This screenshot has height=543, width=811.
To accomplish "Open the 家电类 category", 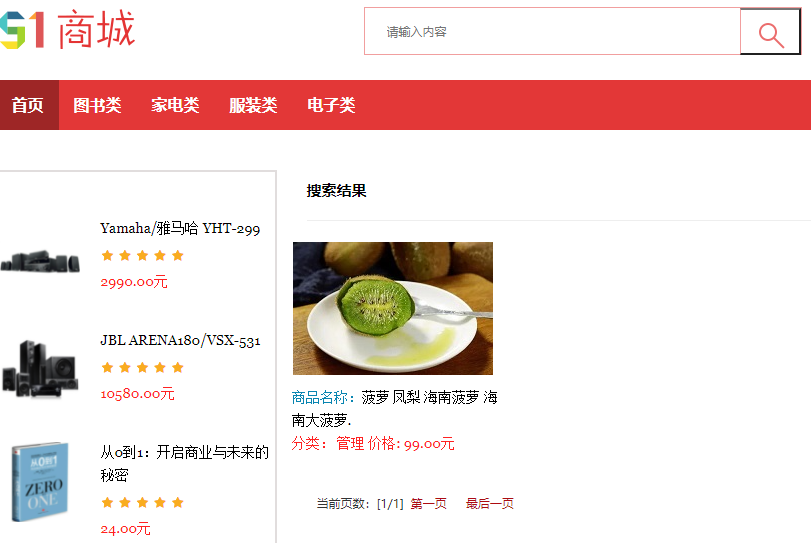I will pyautogui.click(x=175, y=105).
